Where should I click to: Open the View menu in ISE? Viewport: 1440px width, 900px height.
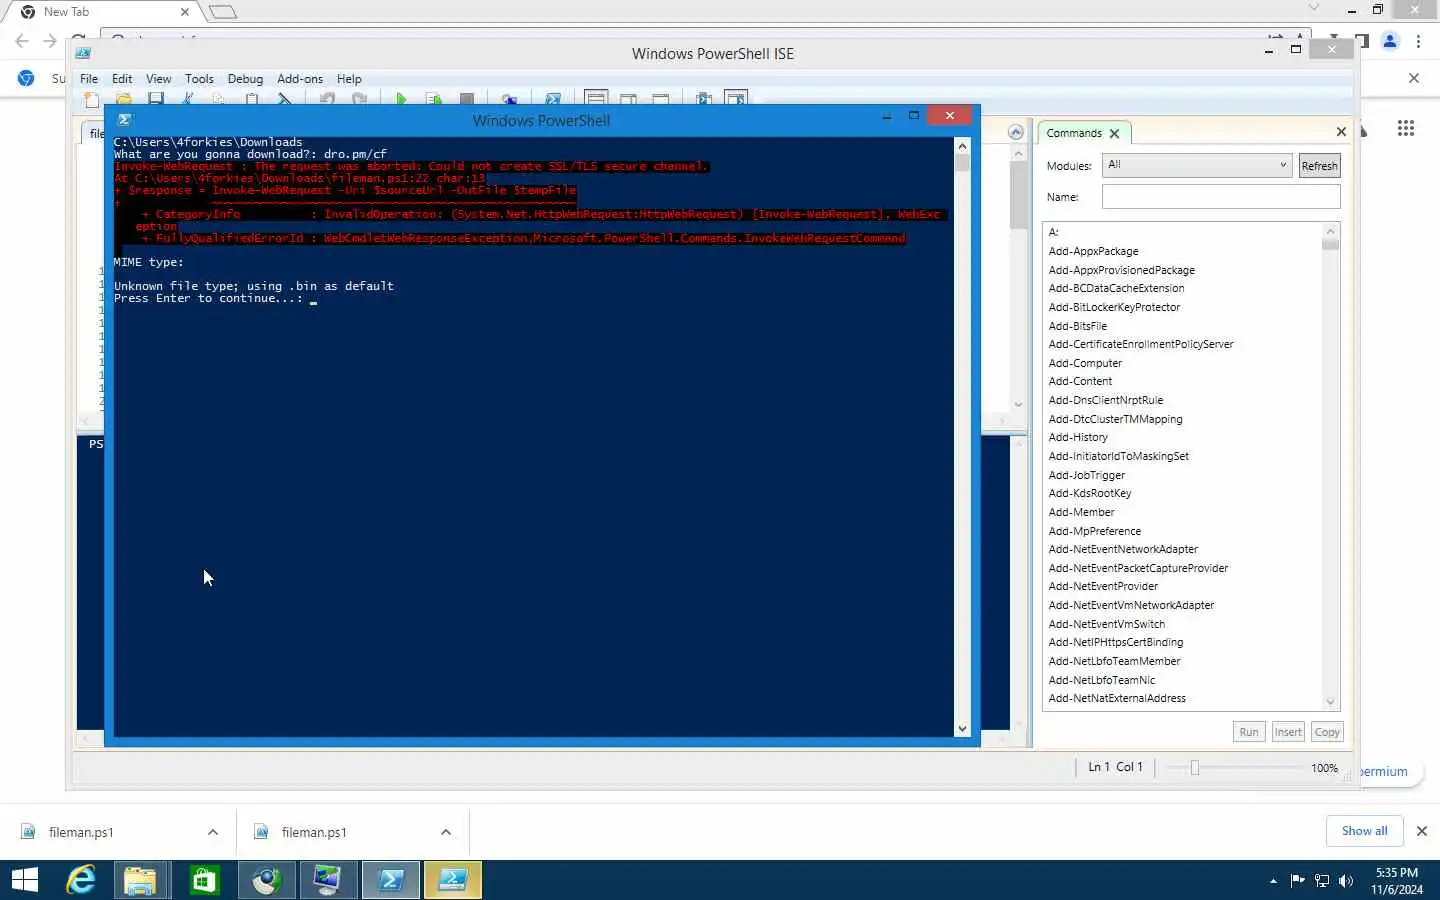158,79
